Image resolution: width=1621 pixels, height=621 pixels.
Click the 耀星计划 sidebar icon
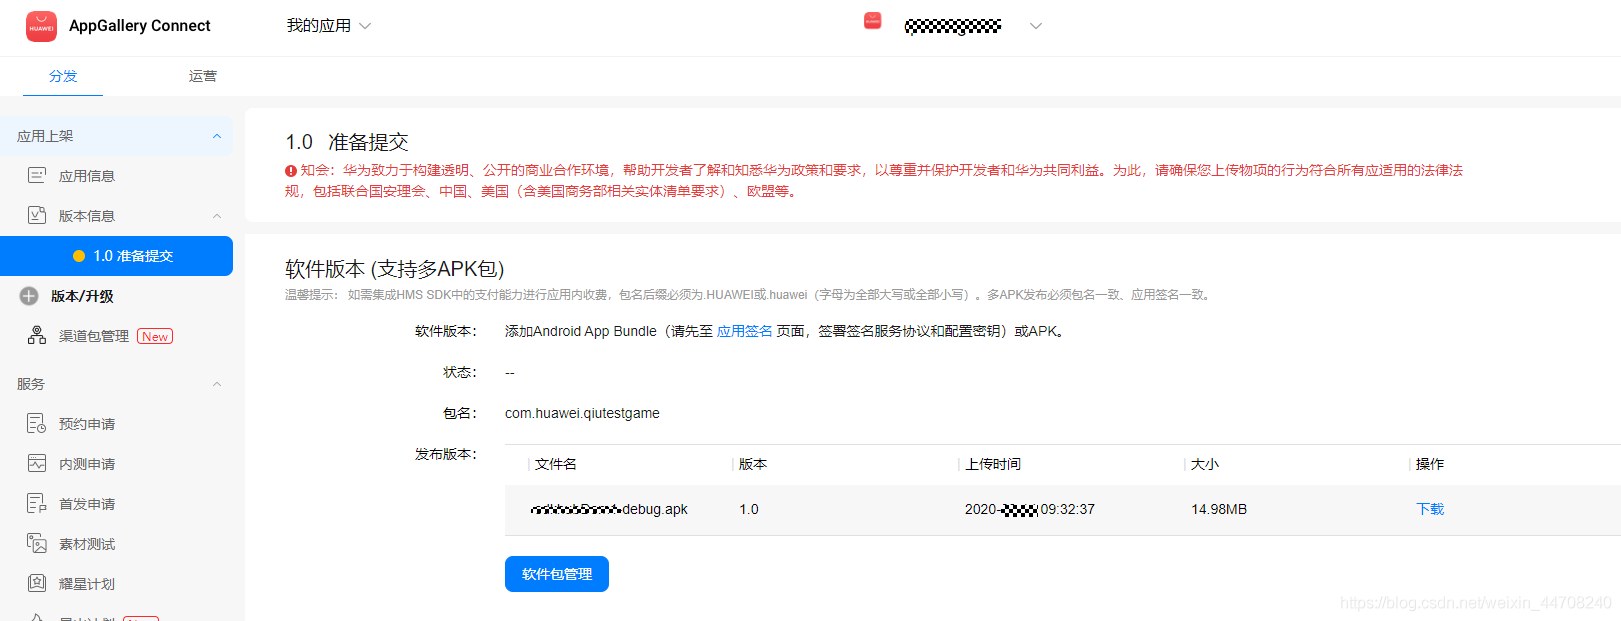pos(37,583)
